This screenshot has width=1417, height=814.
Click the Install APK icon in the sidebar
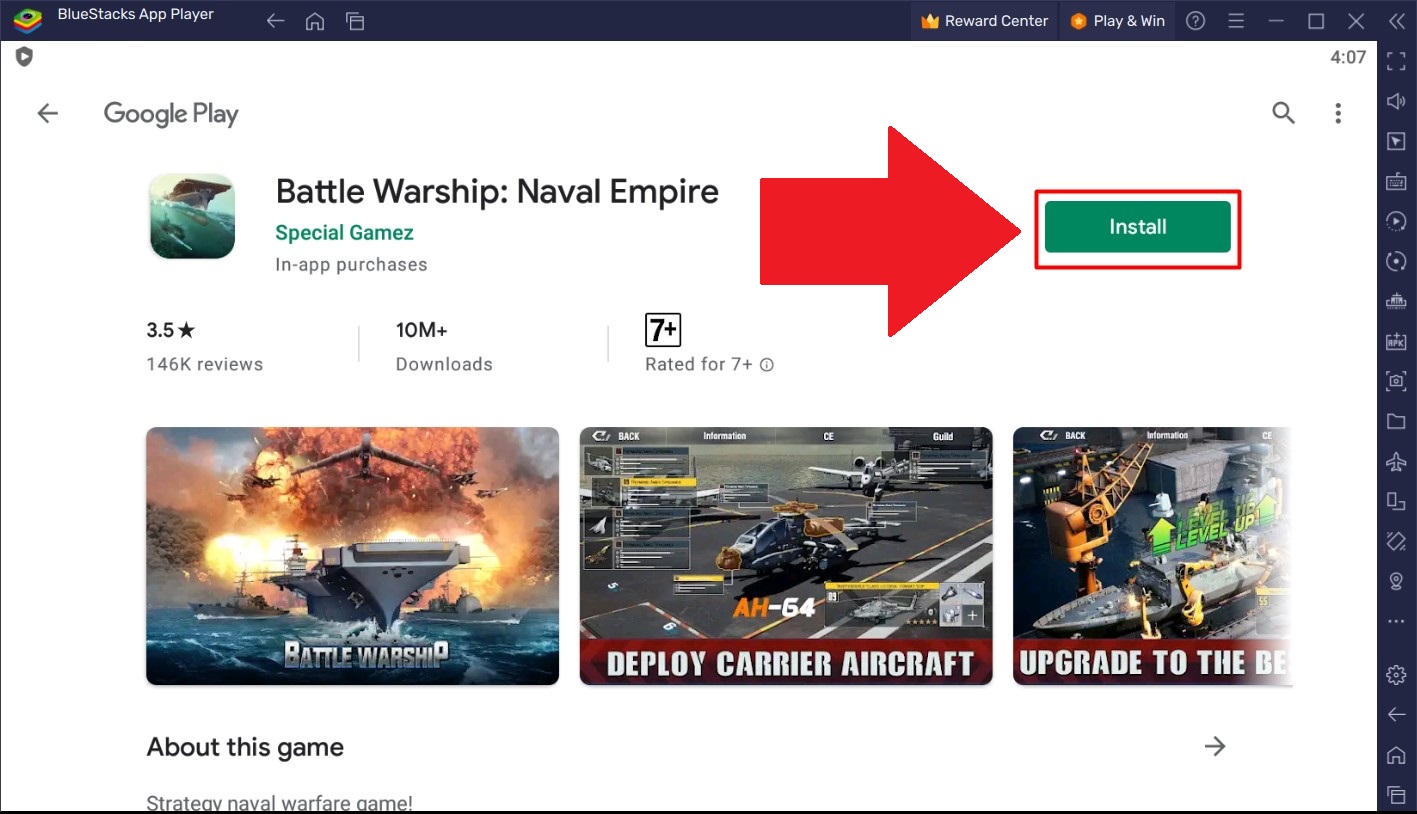pyautogui.click(x=1396, y=341)
